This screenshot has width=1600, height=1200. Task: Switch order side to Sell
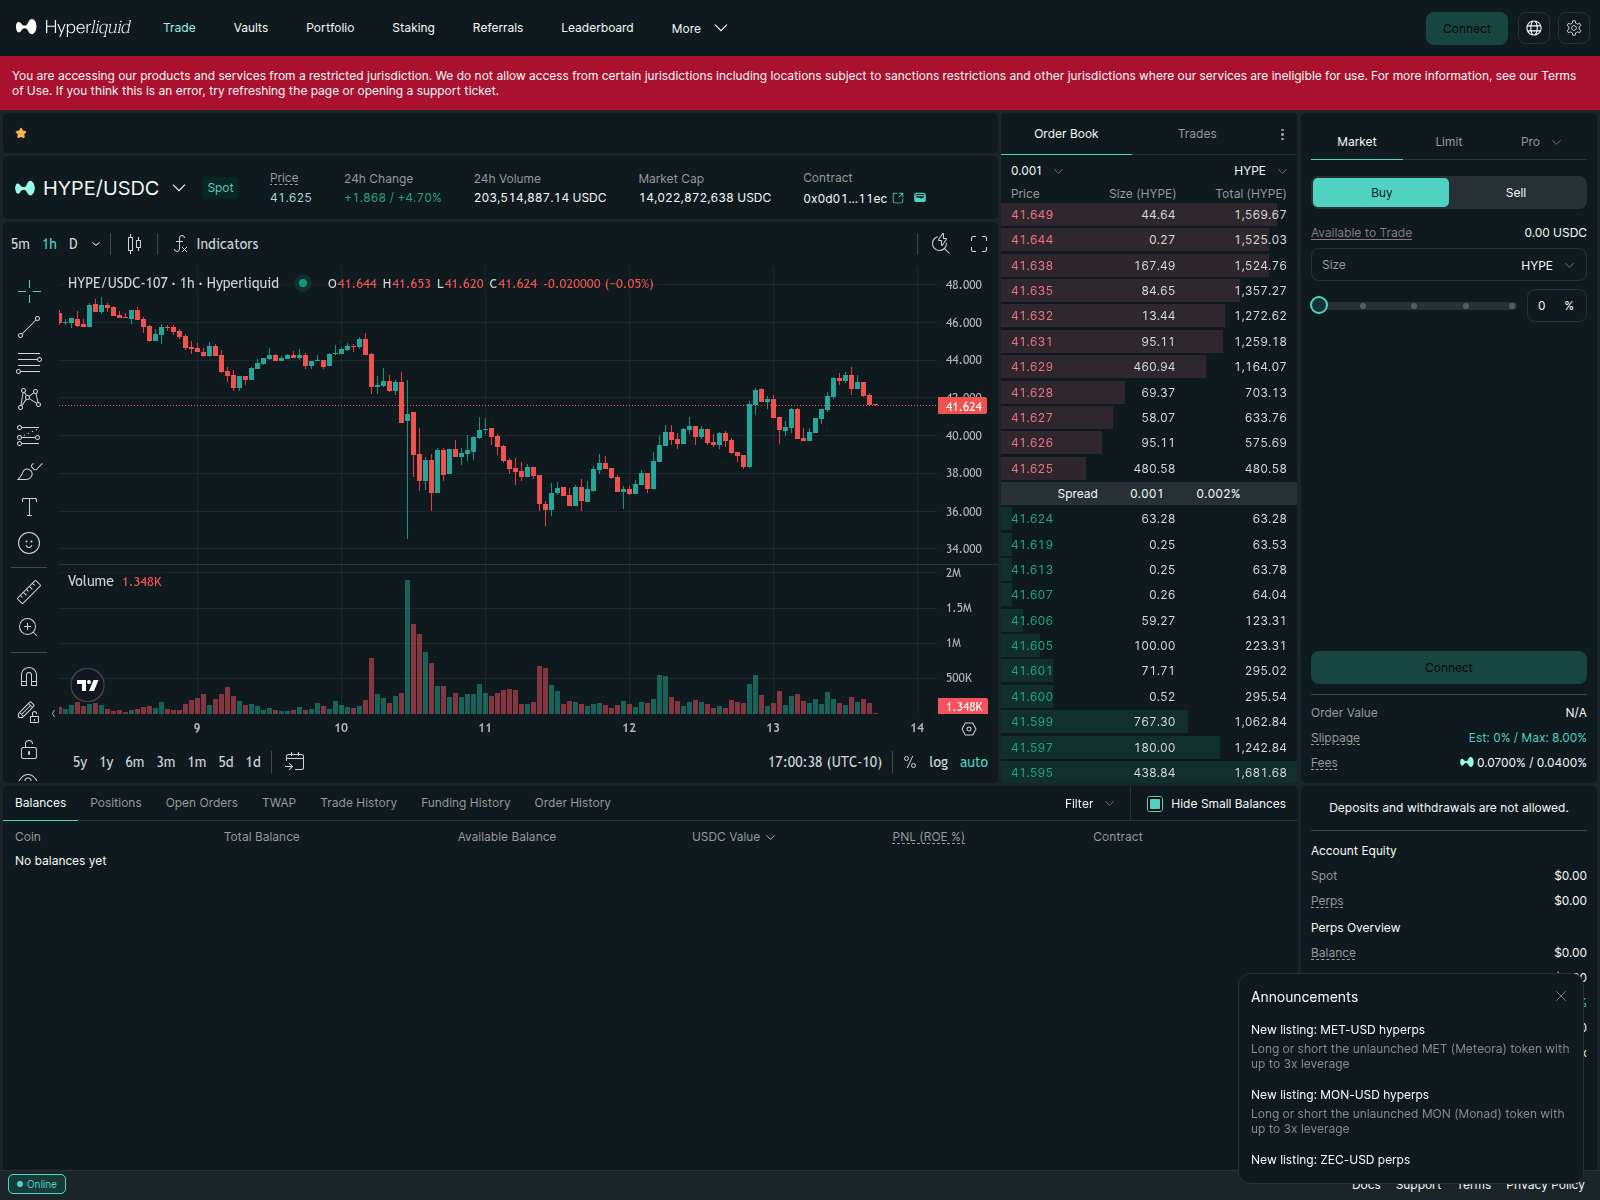point(1516,193)
